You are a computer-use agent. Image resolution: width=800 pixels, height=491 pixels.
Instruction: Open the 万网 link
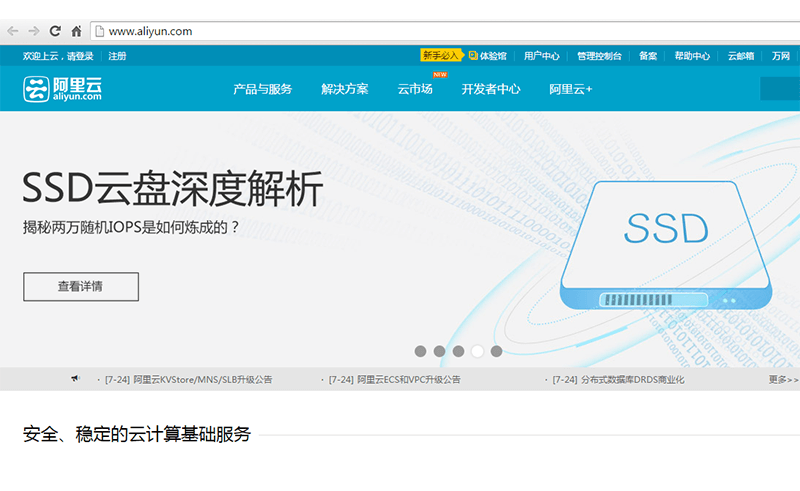coord(781,56)
